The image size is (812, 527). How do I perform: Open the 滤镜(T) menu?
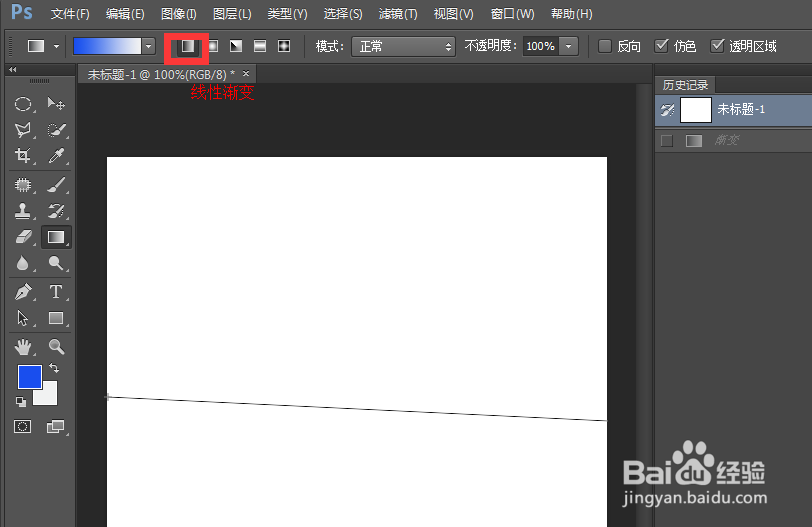coord(398,14)
